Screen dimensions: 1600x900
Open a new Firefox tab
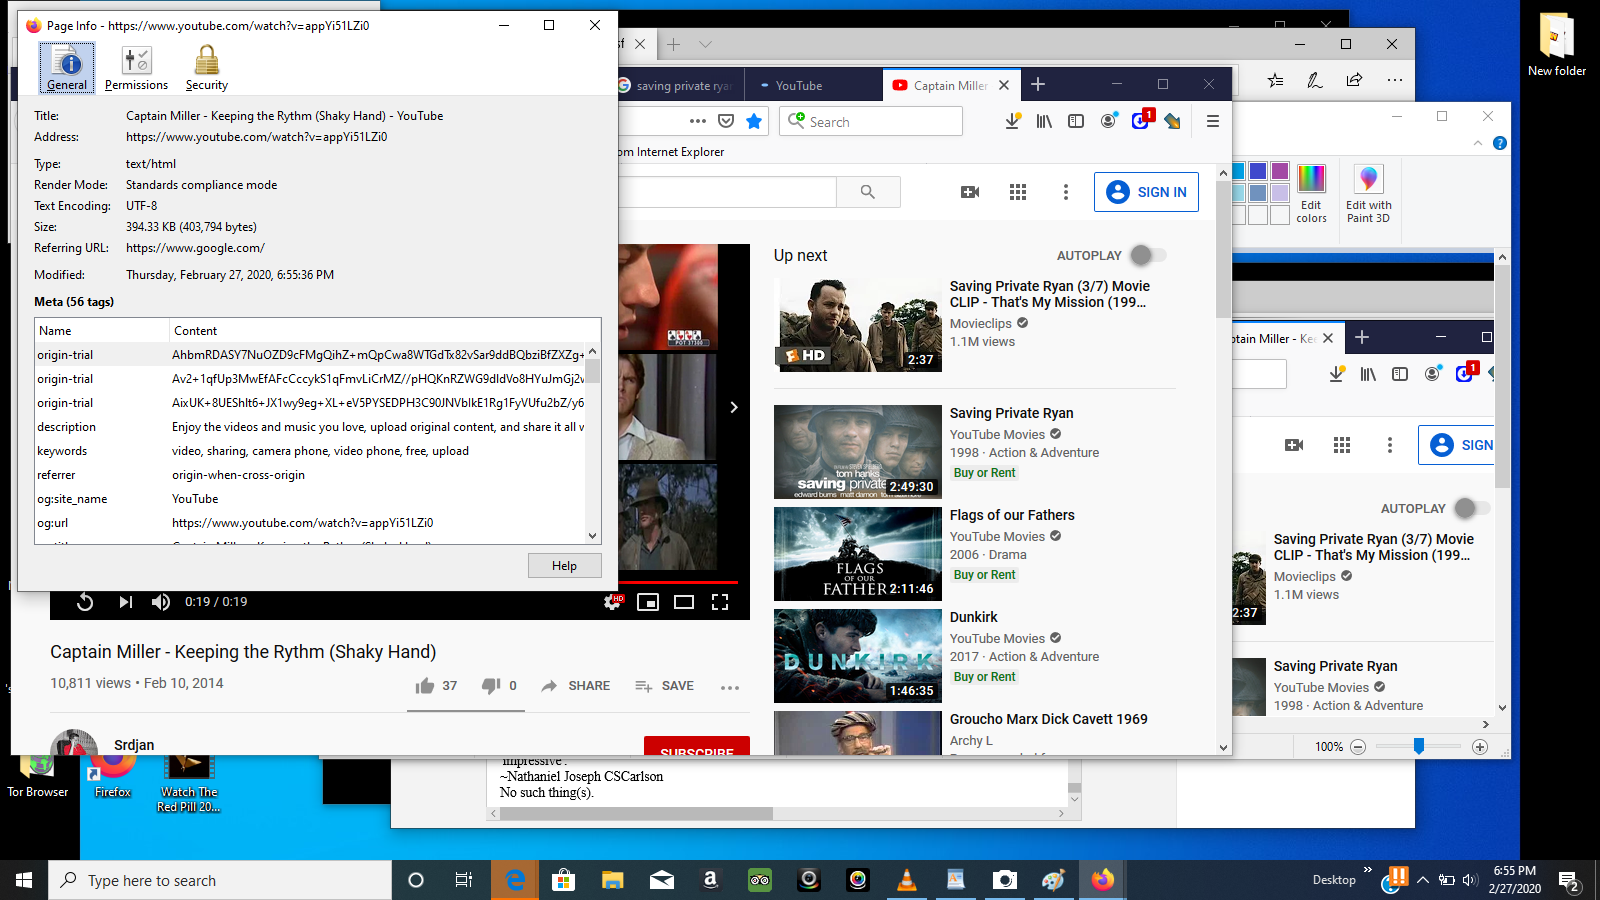pyautogui.click(x=1038, y=85)
